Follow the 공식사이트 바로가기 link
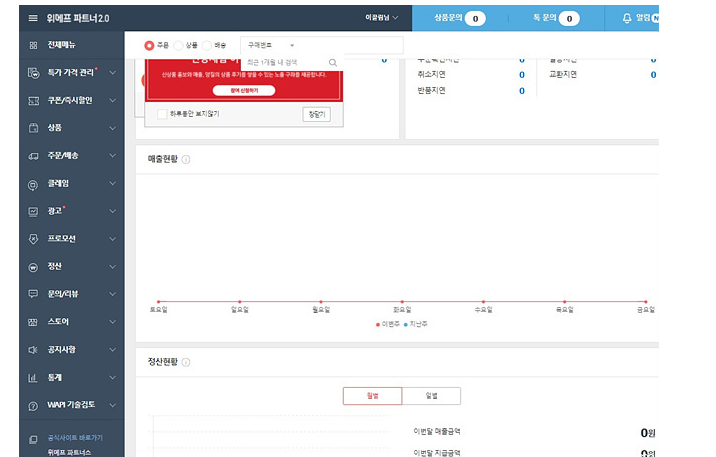Screen dimensions: 716x457 click(75, 438)
